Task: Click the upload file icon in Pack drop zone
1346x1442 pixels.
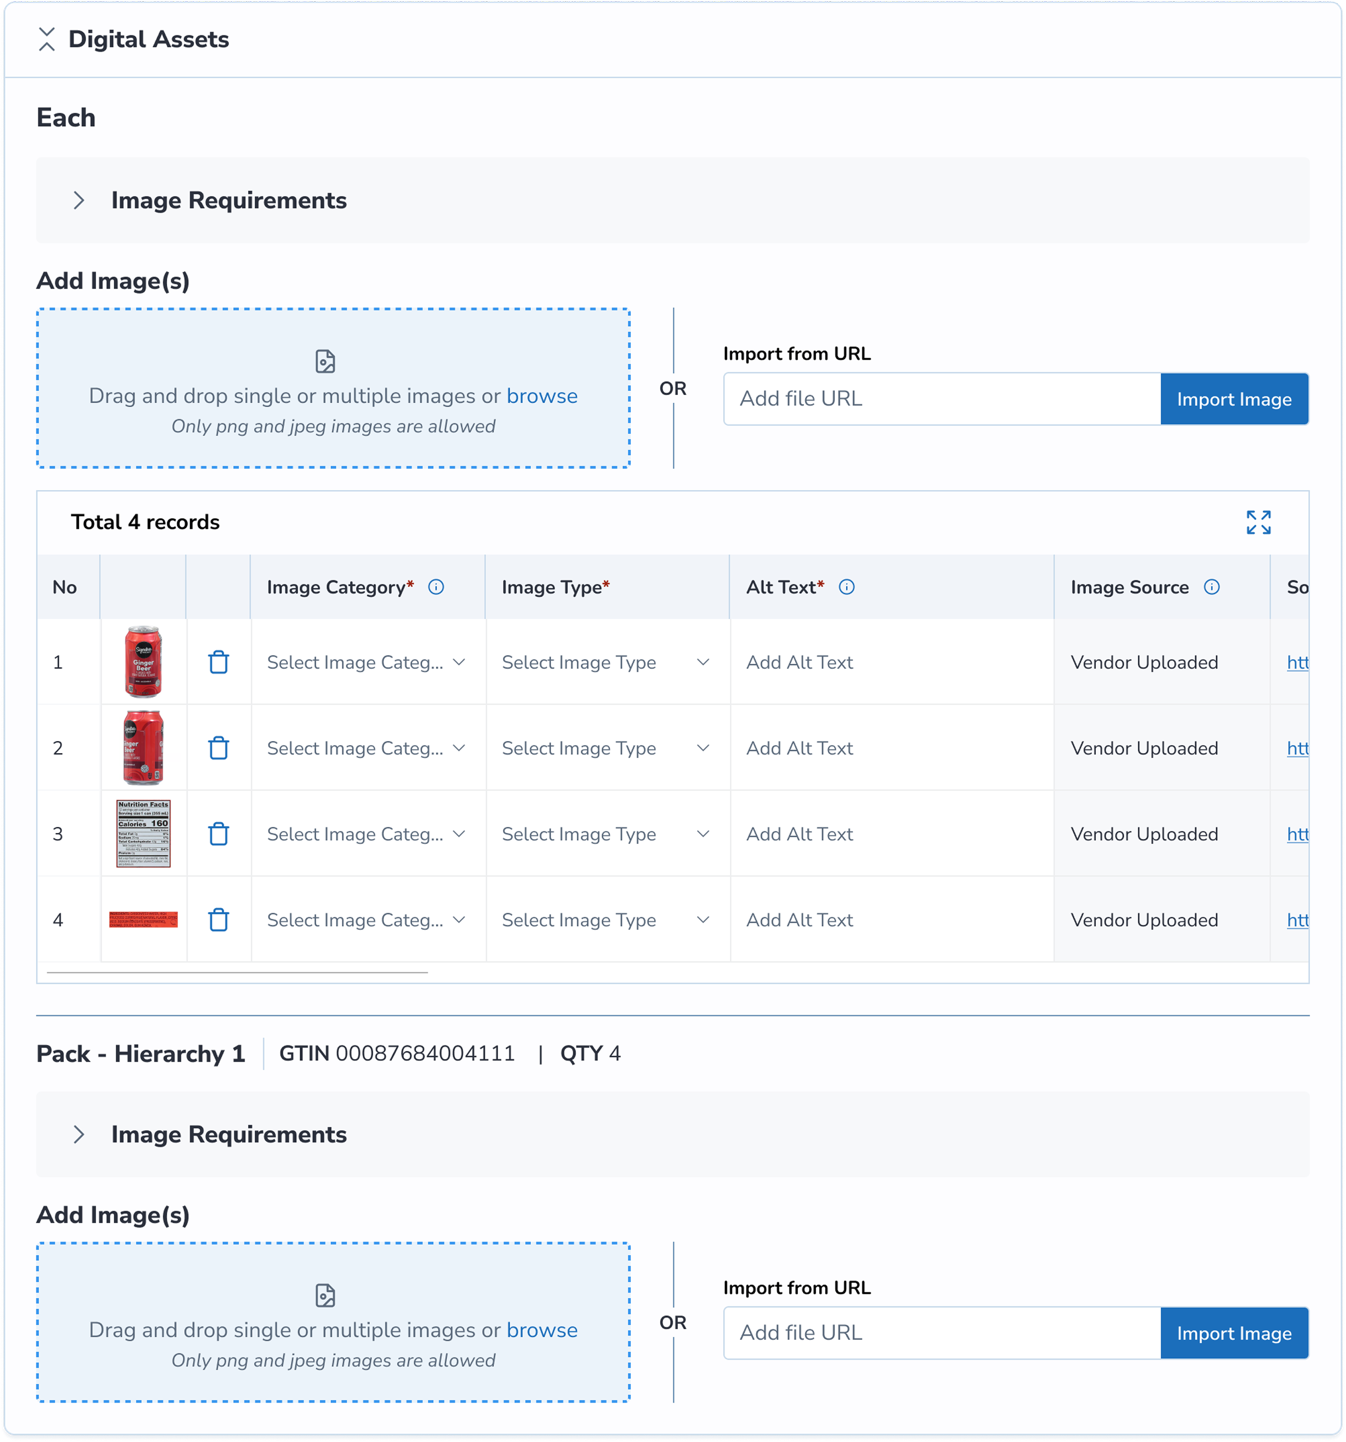Action: tap(325, 1295)
